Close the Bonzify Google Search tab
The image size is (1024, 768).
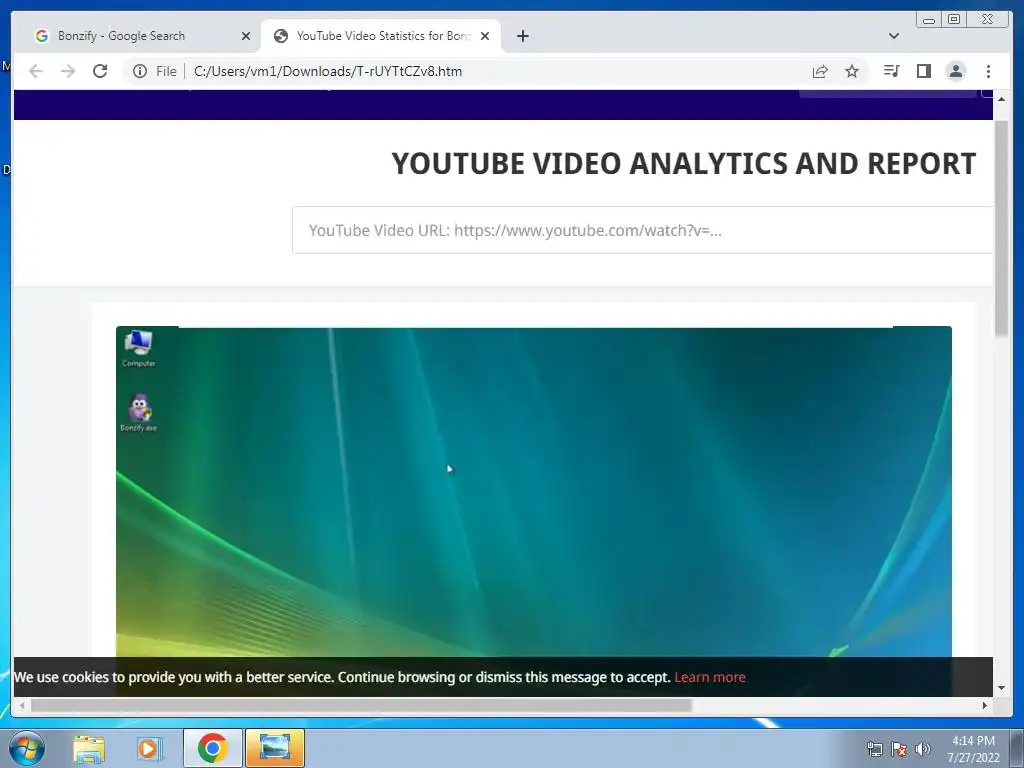pyautogui.click(x=246, y=36)
